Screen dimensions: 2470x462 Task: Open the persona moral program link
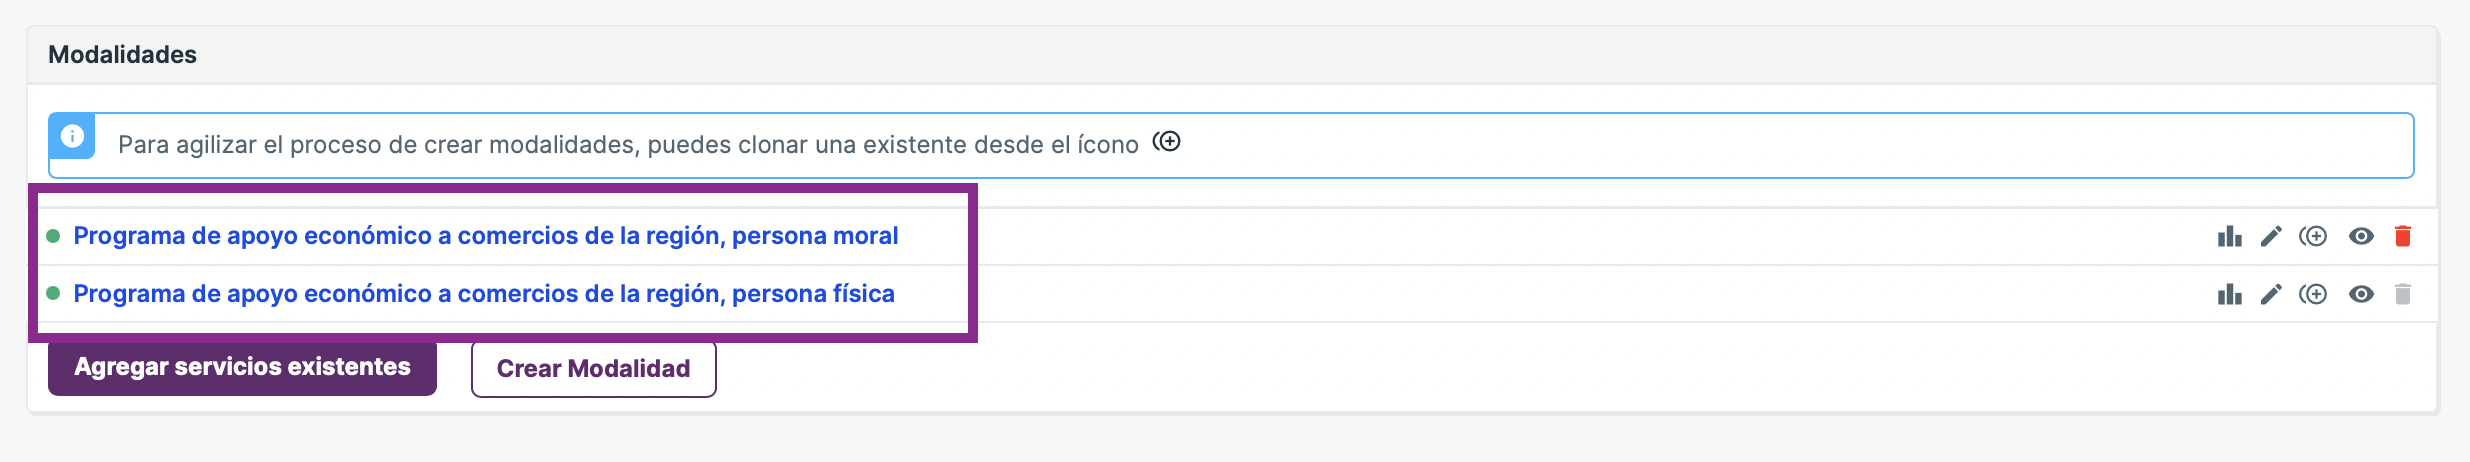[x=486, y=236]
